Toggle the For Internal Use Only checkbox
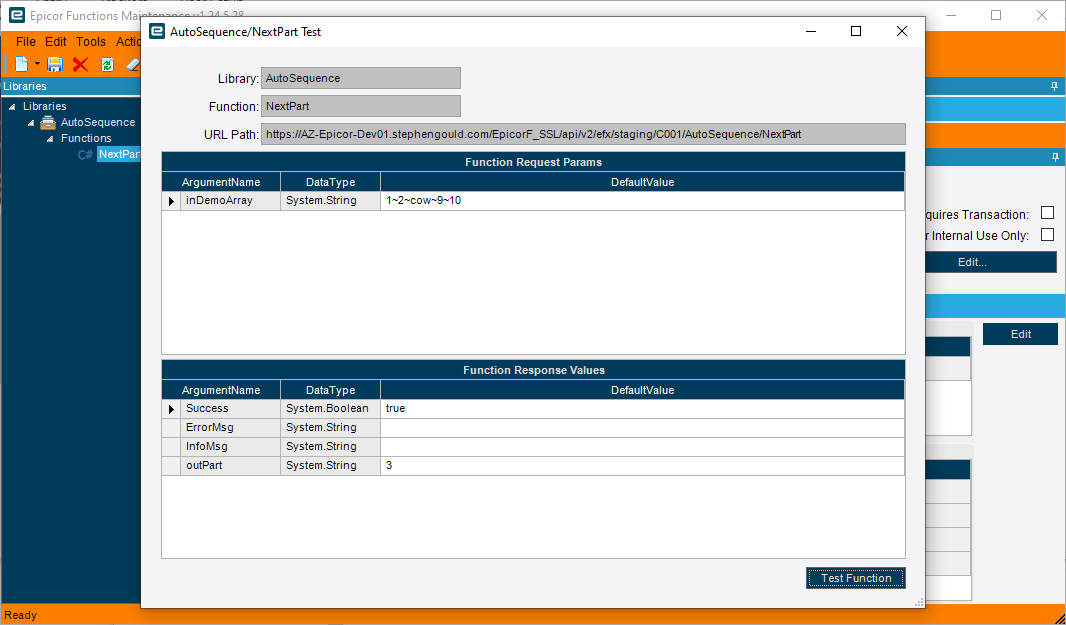Viewport: 1066px width, 625px height. [1048, 235]
